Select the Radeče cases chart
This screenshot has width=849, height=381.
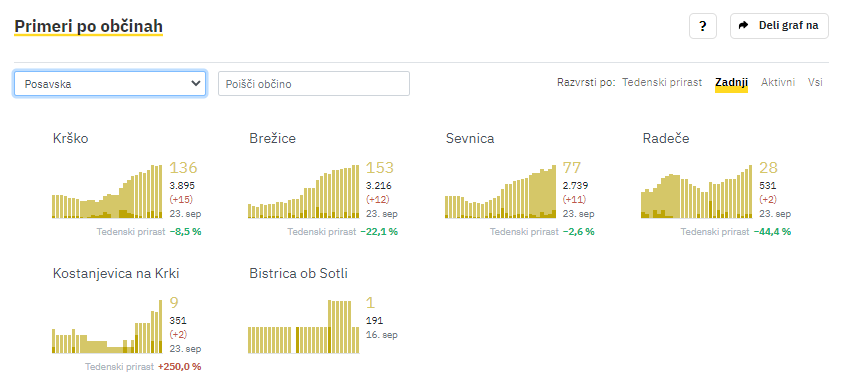pyautogui.click(x=696, y=192)
